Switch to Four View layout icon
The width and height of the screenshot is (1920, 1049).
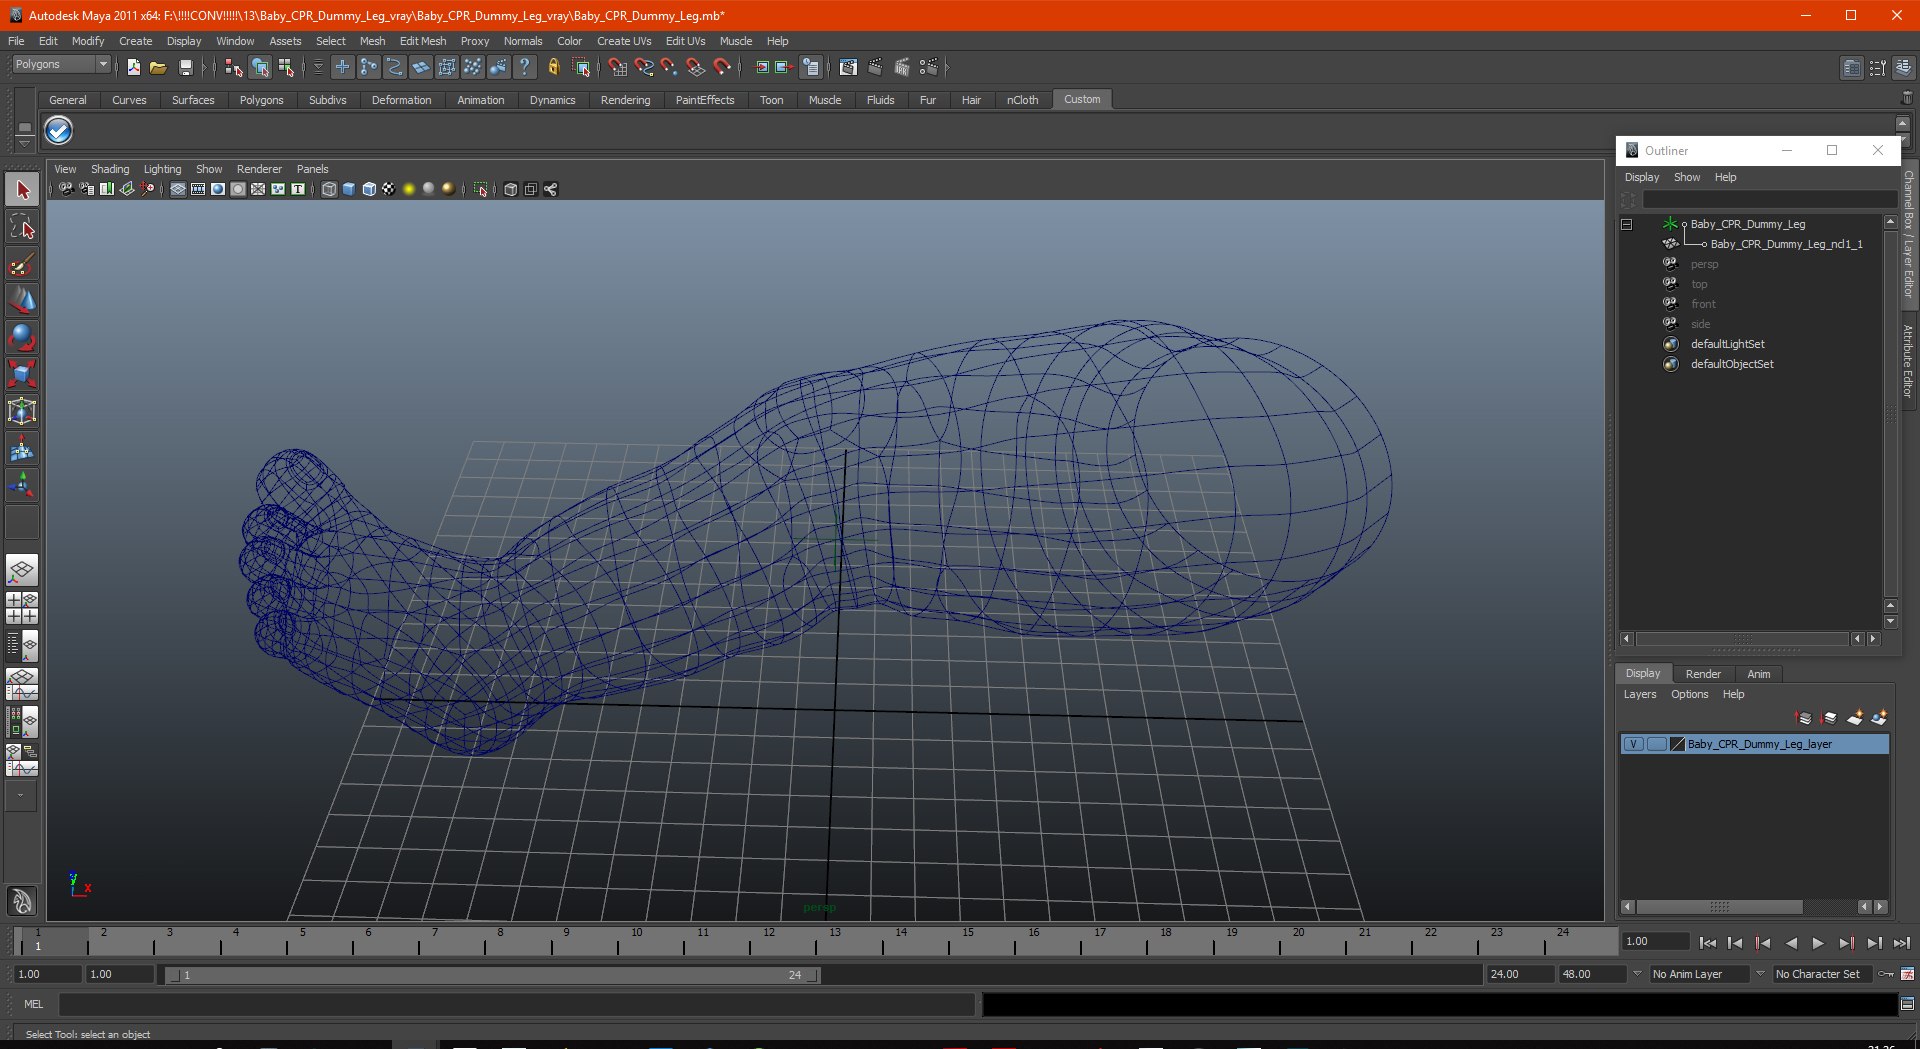22,608
